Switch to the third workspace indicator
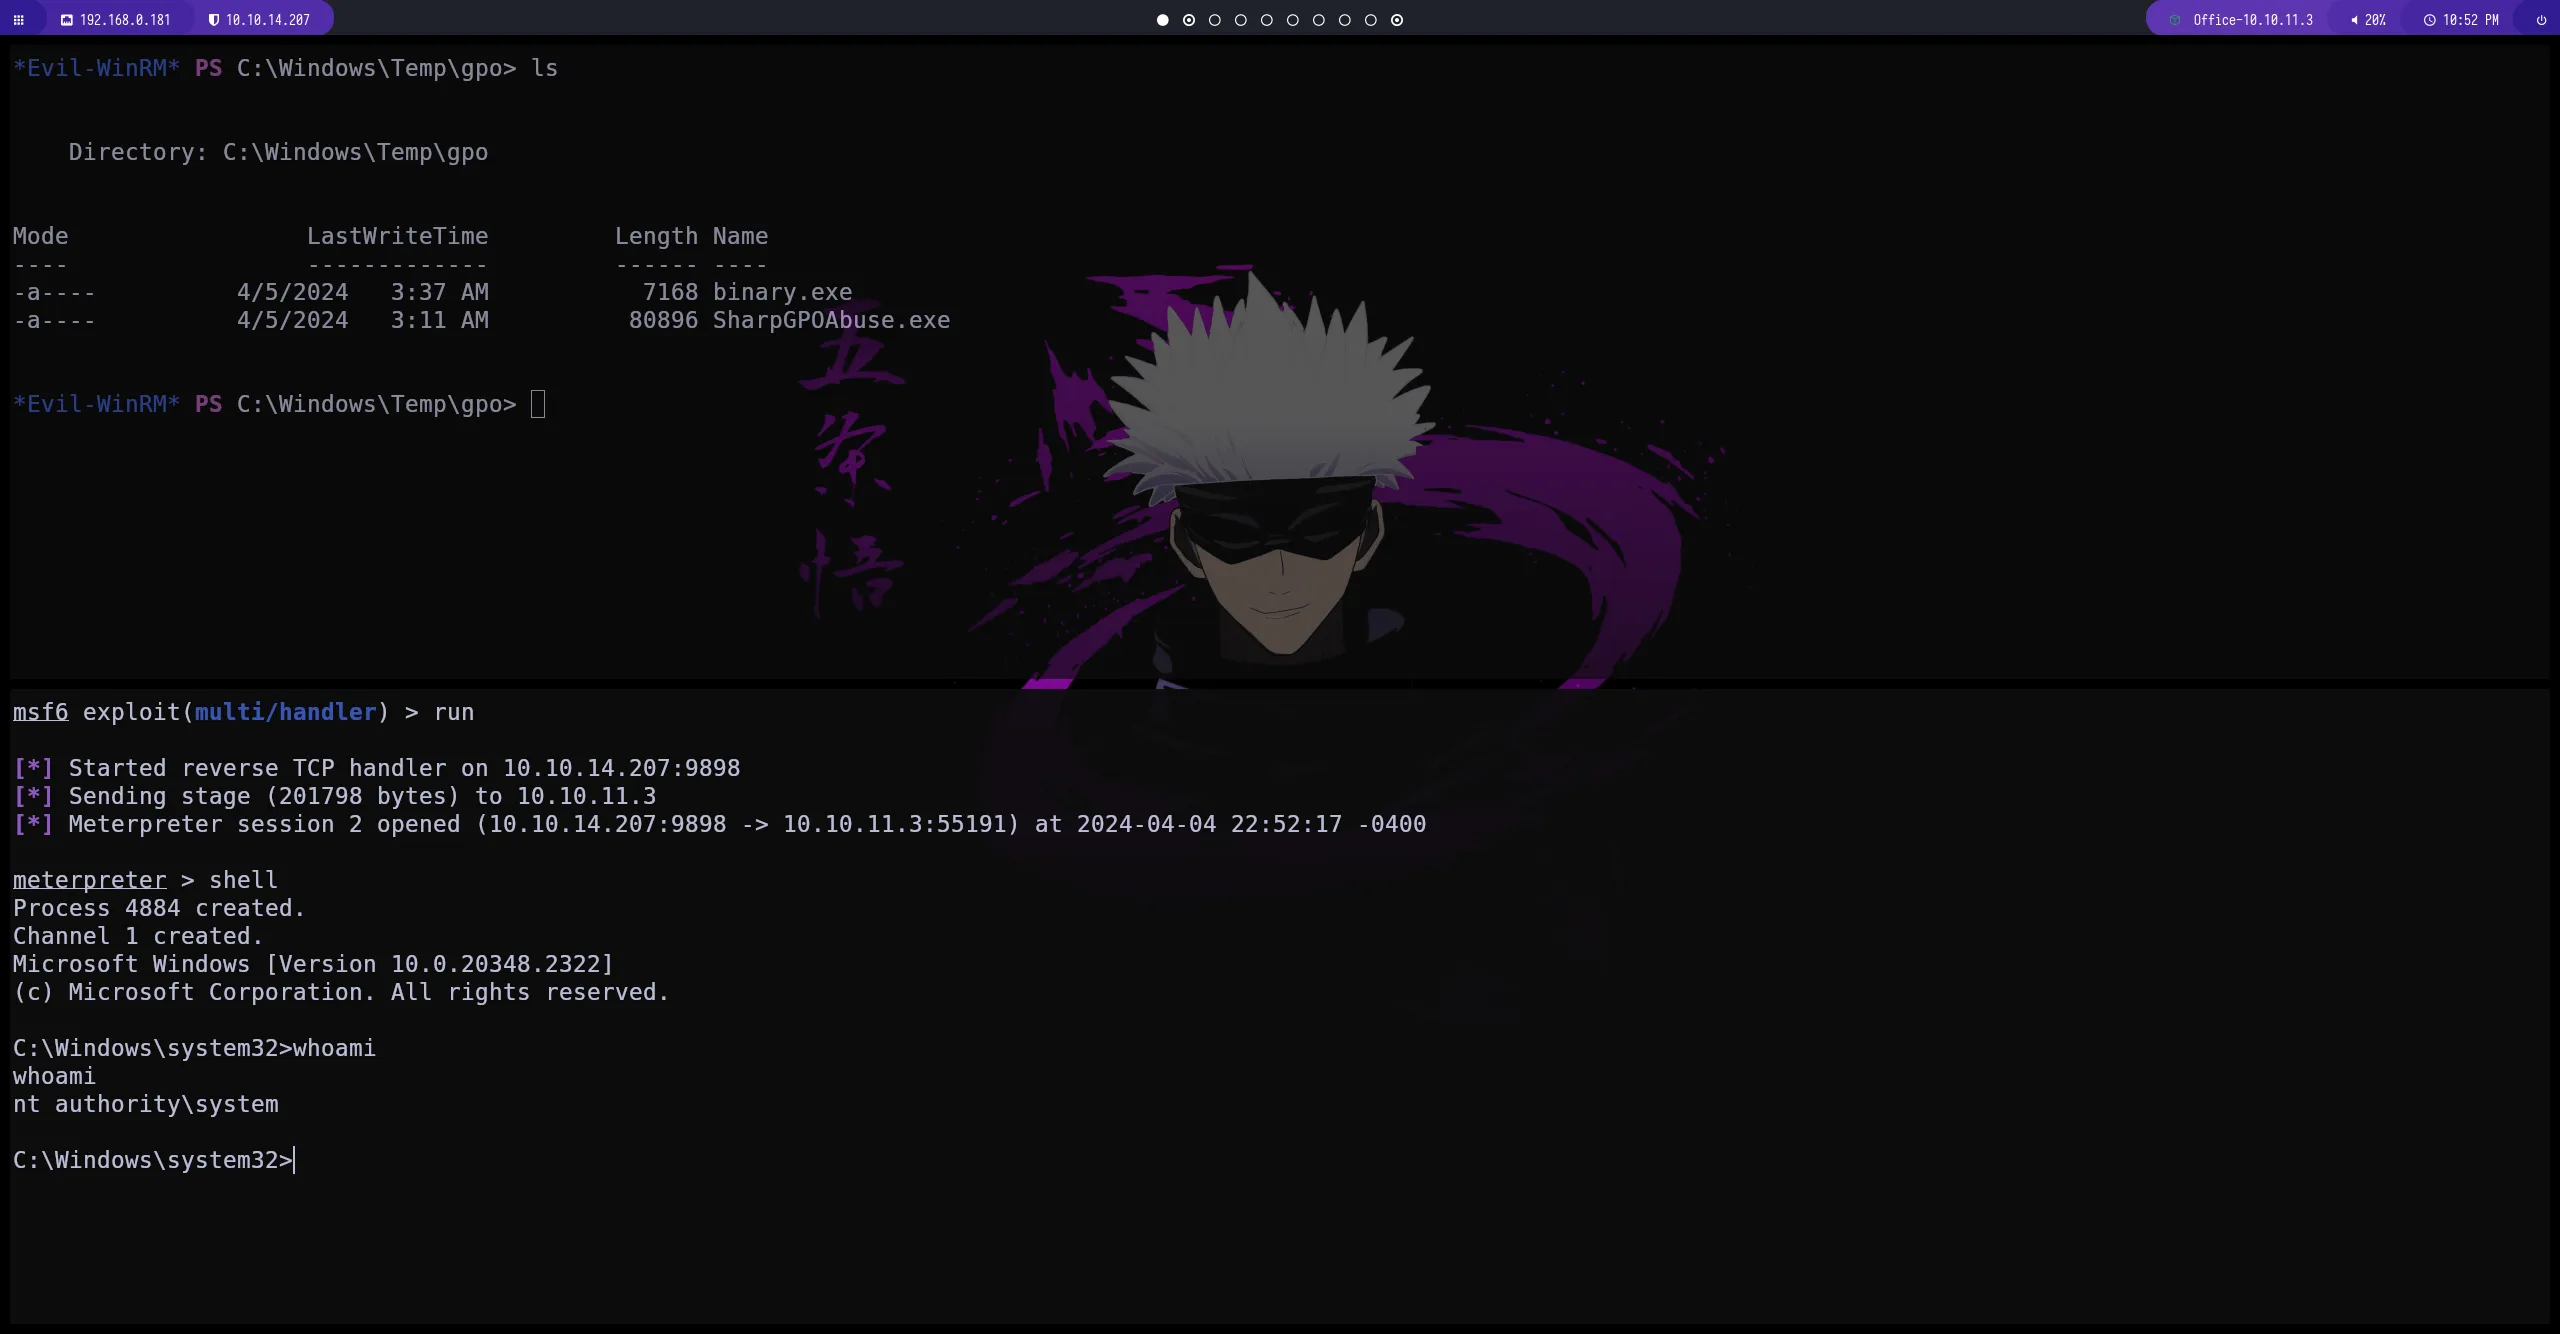 click(1214, 20)
